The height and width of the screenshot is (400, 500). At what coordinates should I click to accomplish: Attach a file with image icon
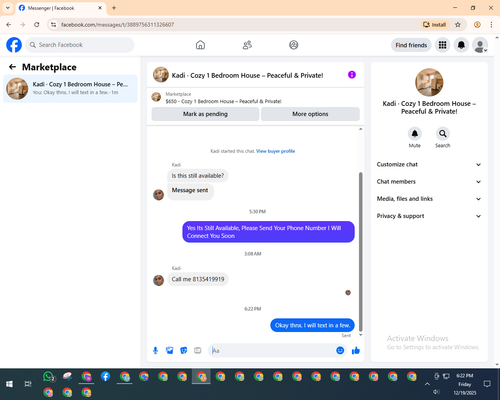[x=170, y=350]
